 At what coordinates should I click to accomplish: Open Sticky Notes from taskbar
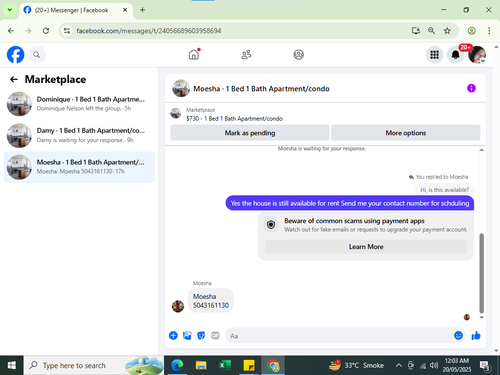point(249,365)
